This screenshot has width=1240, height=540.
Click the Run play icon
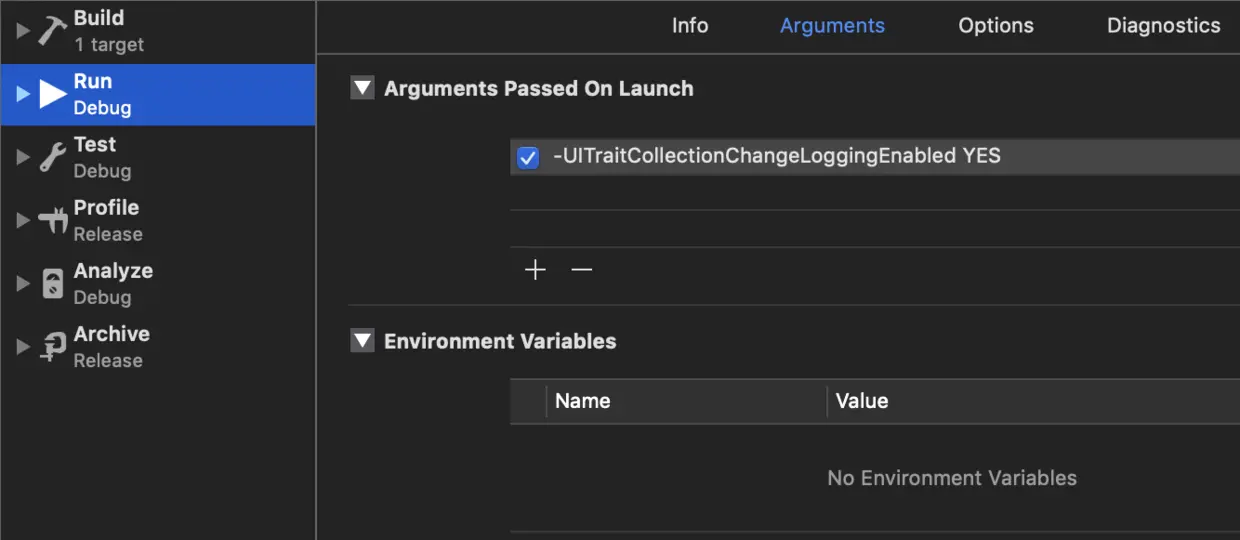pos(53,94)
